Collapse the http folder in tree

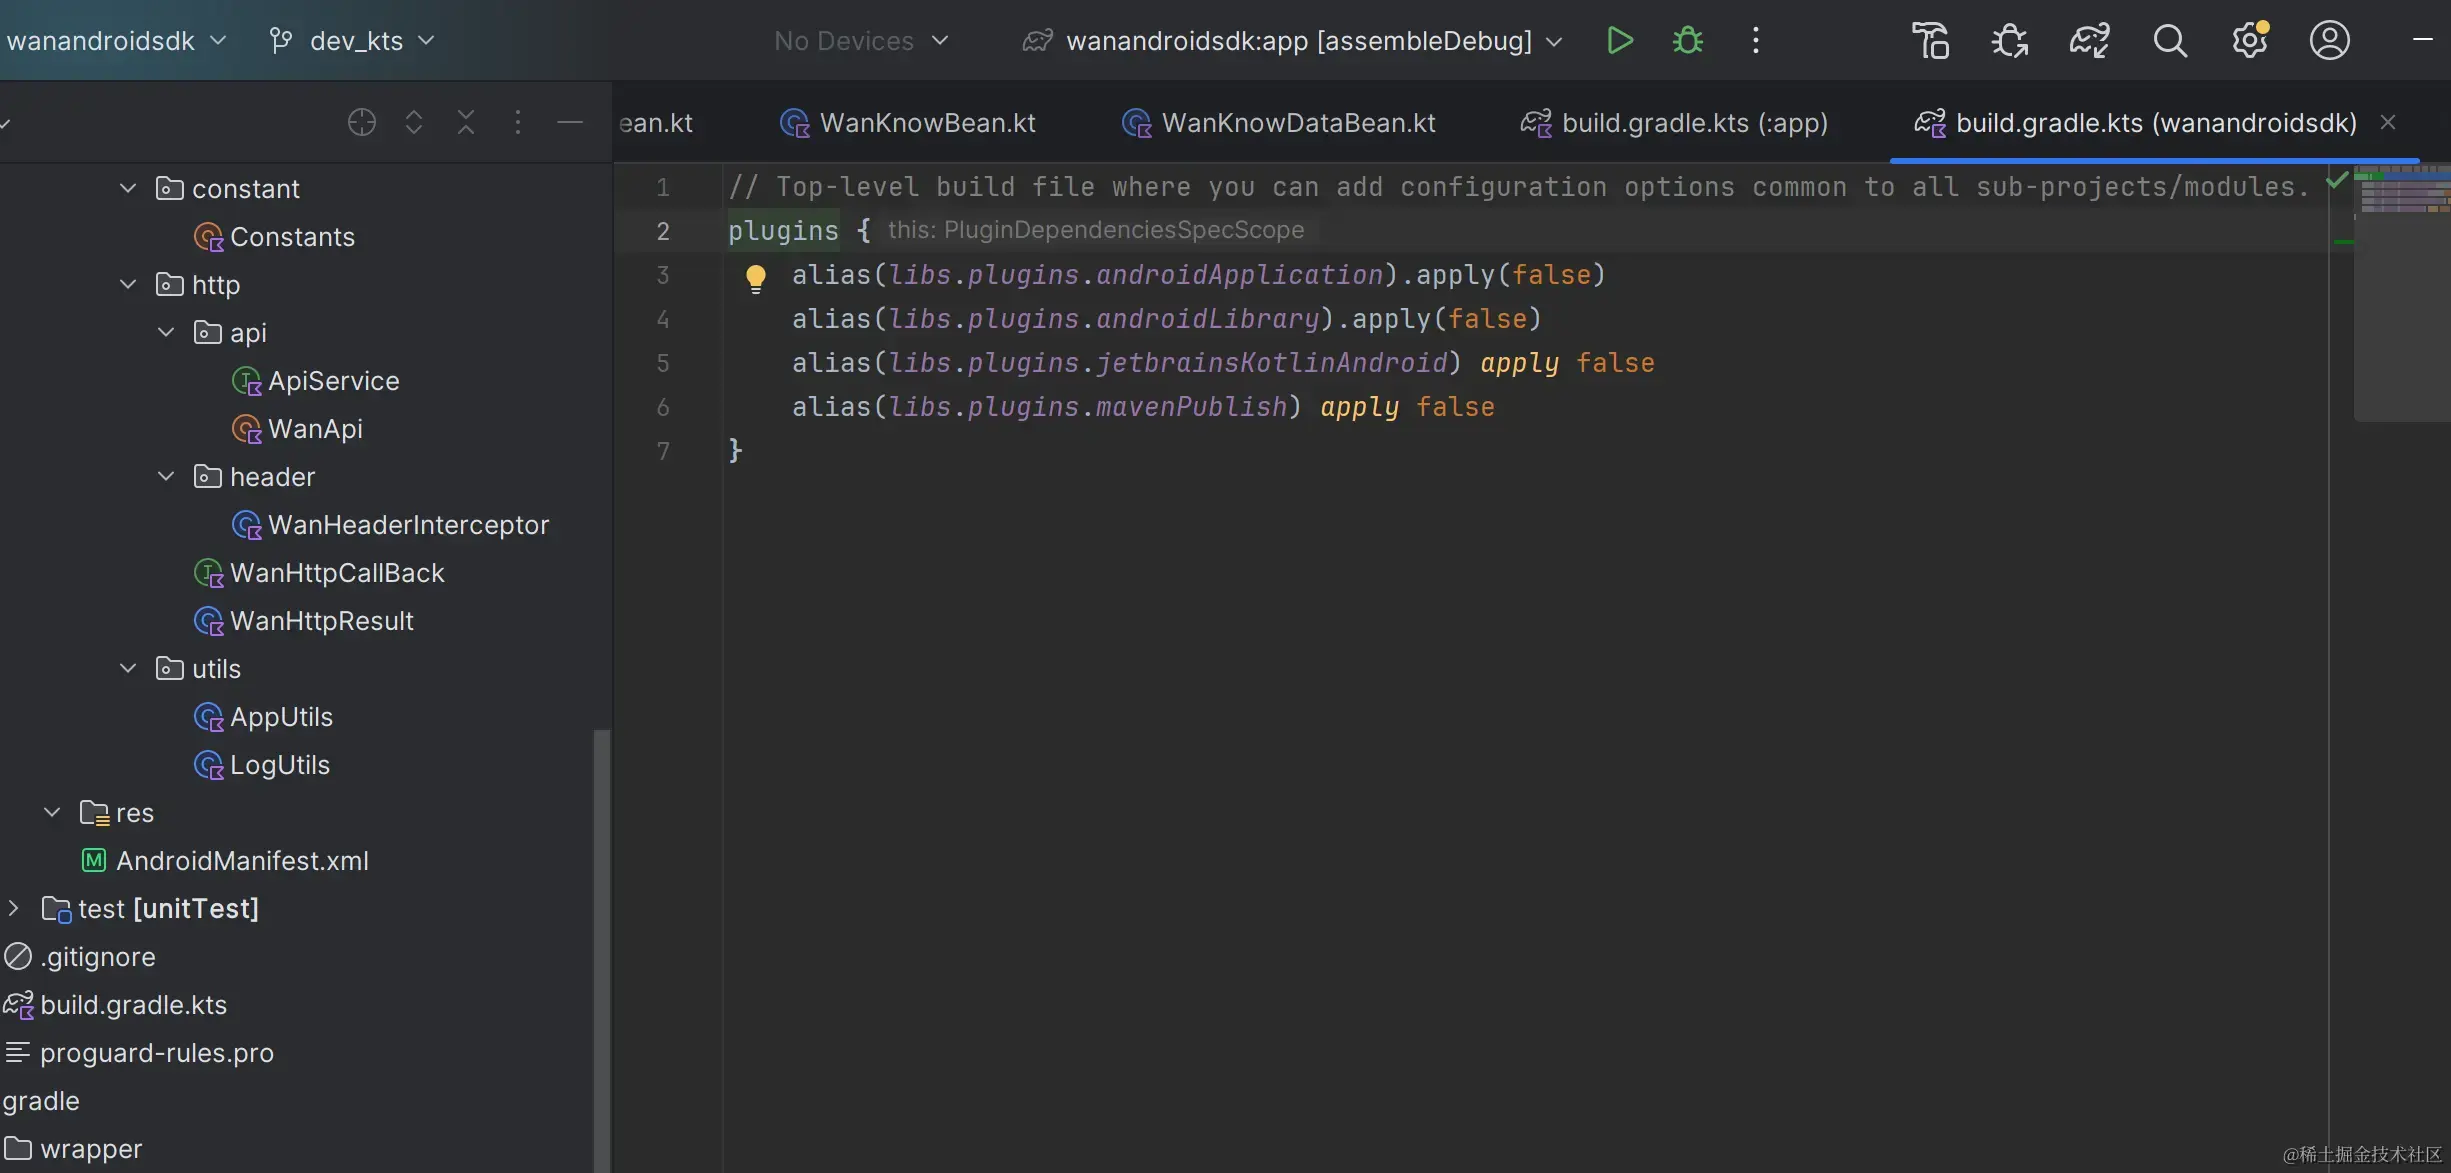128,285
